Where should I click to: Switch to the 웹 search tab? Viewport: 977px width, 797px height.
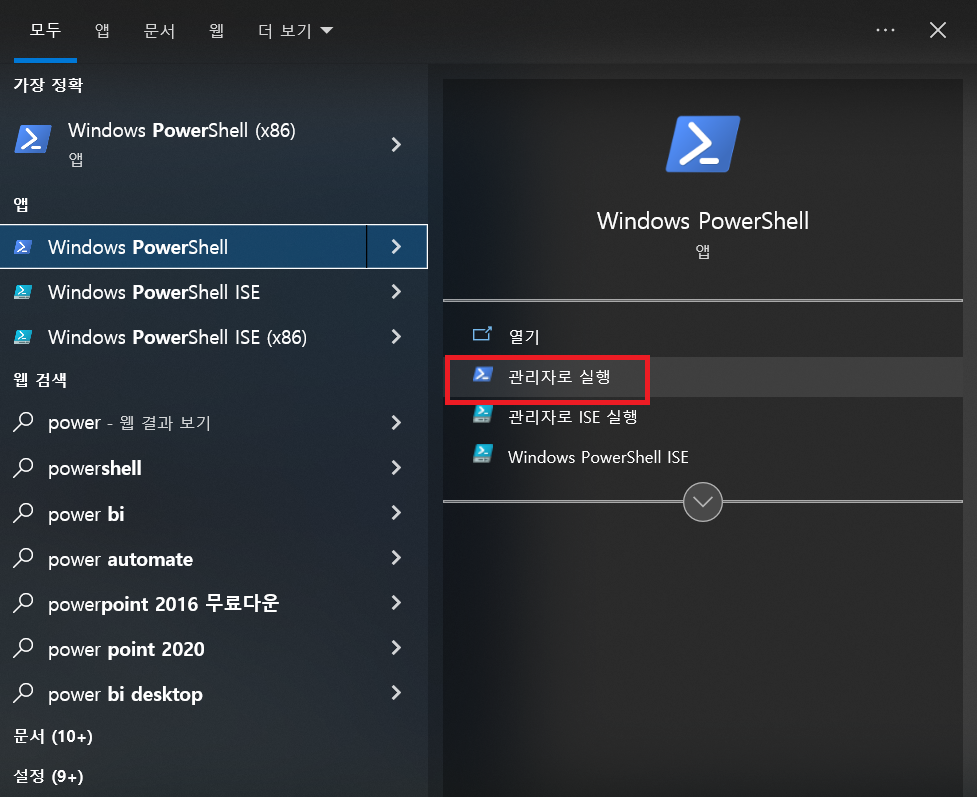tap(216, 30)
